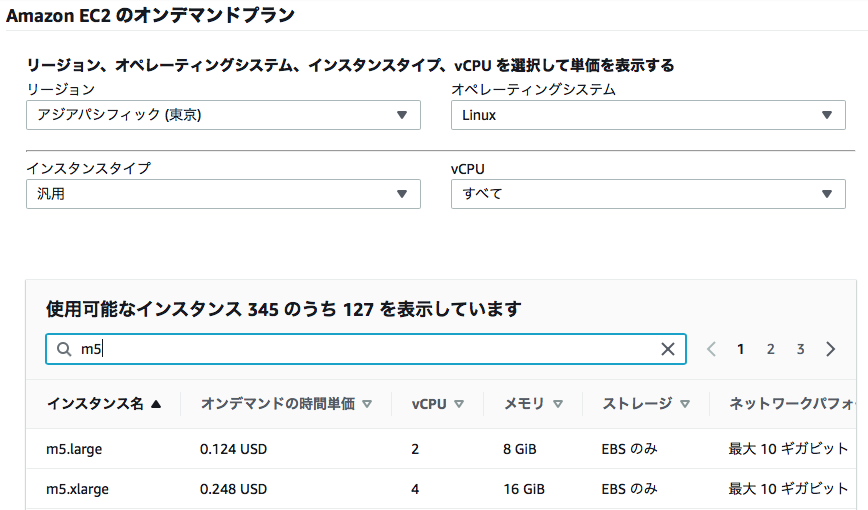Click vCPU value 4 for m5.xlarge
Screen dimensions: 868x510
click(415, 490)
